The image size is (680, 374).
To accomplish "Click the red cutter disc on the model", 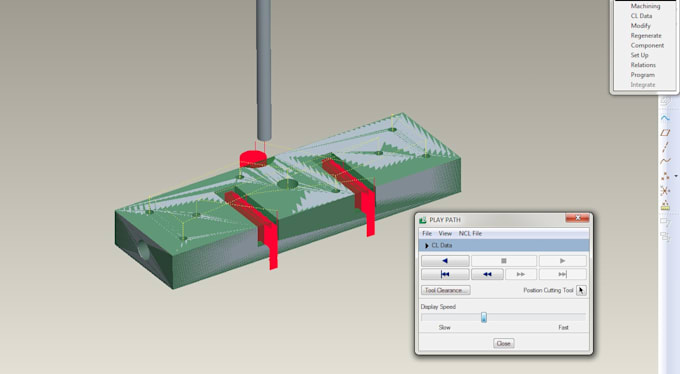I will [x=253, y=159].
